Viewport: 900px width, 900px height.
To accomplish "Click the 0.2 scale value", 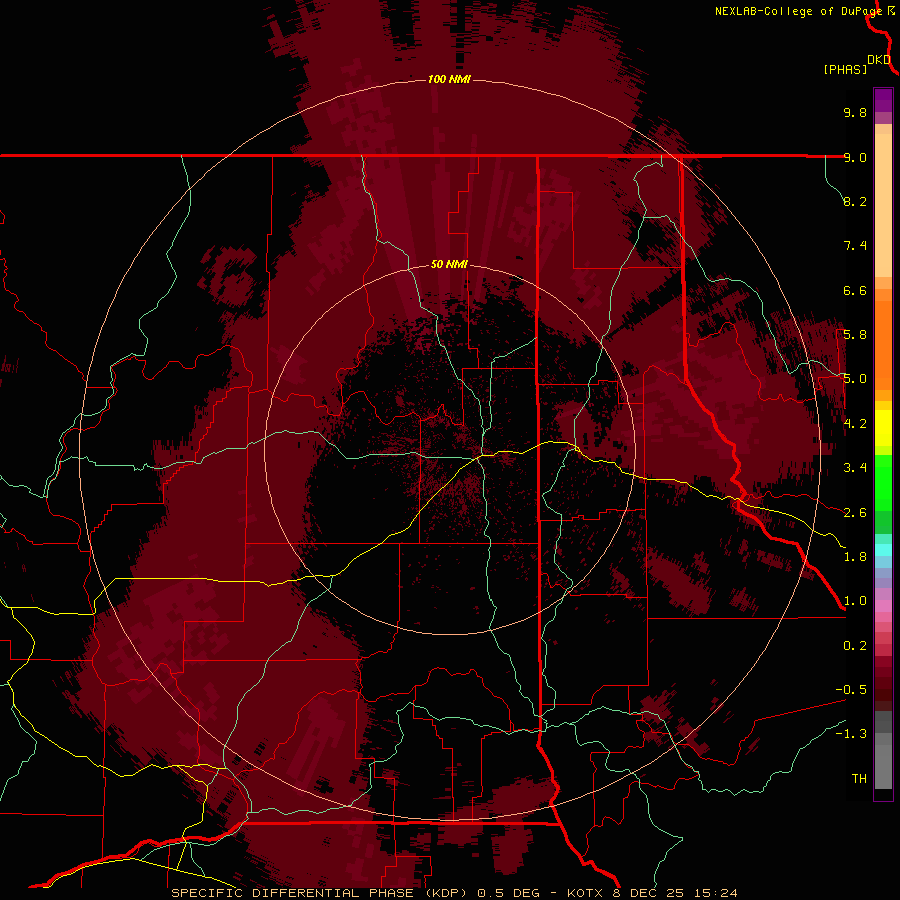I will pos(855,646).
